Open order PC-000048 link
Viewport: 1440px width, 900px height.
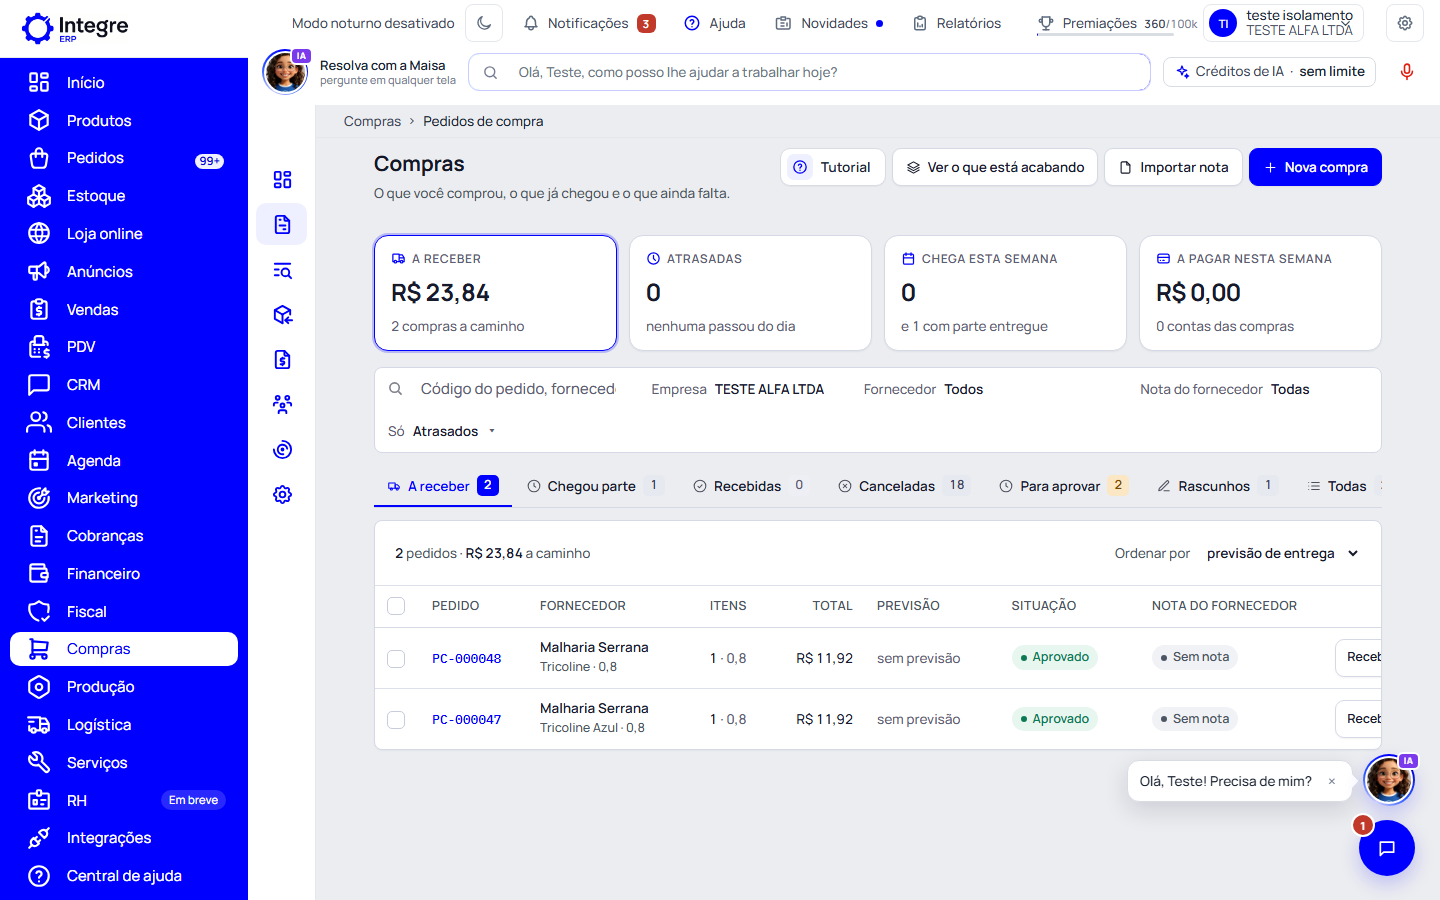coord(466,659)
